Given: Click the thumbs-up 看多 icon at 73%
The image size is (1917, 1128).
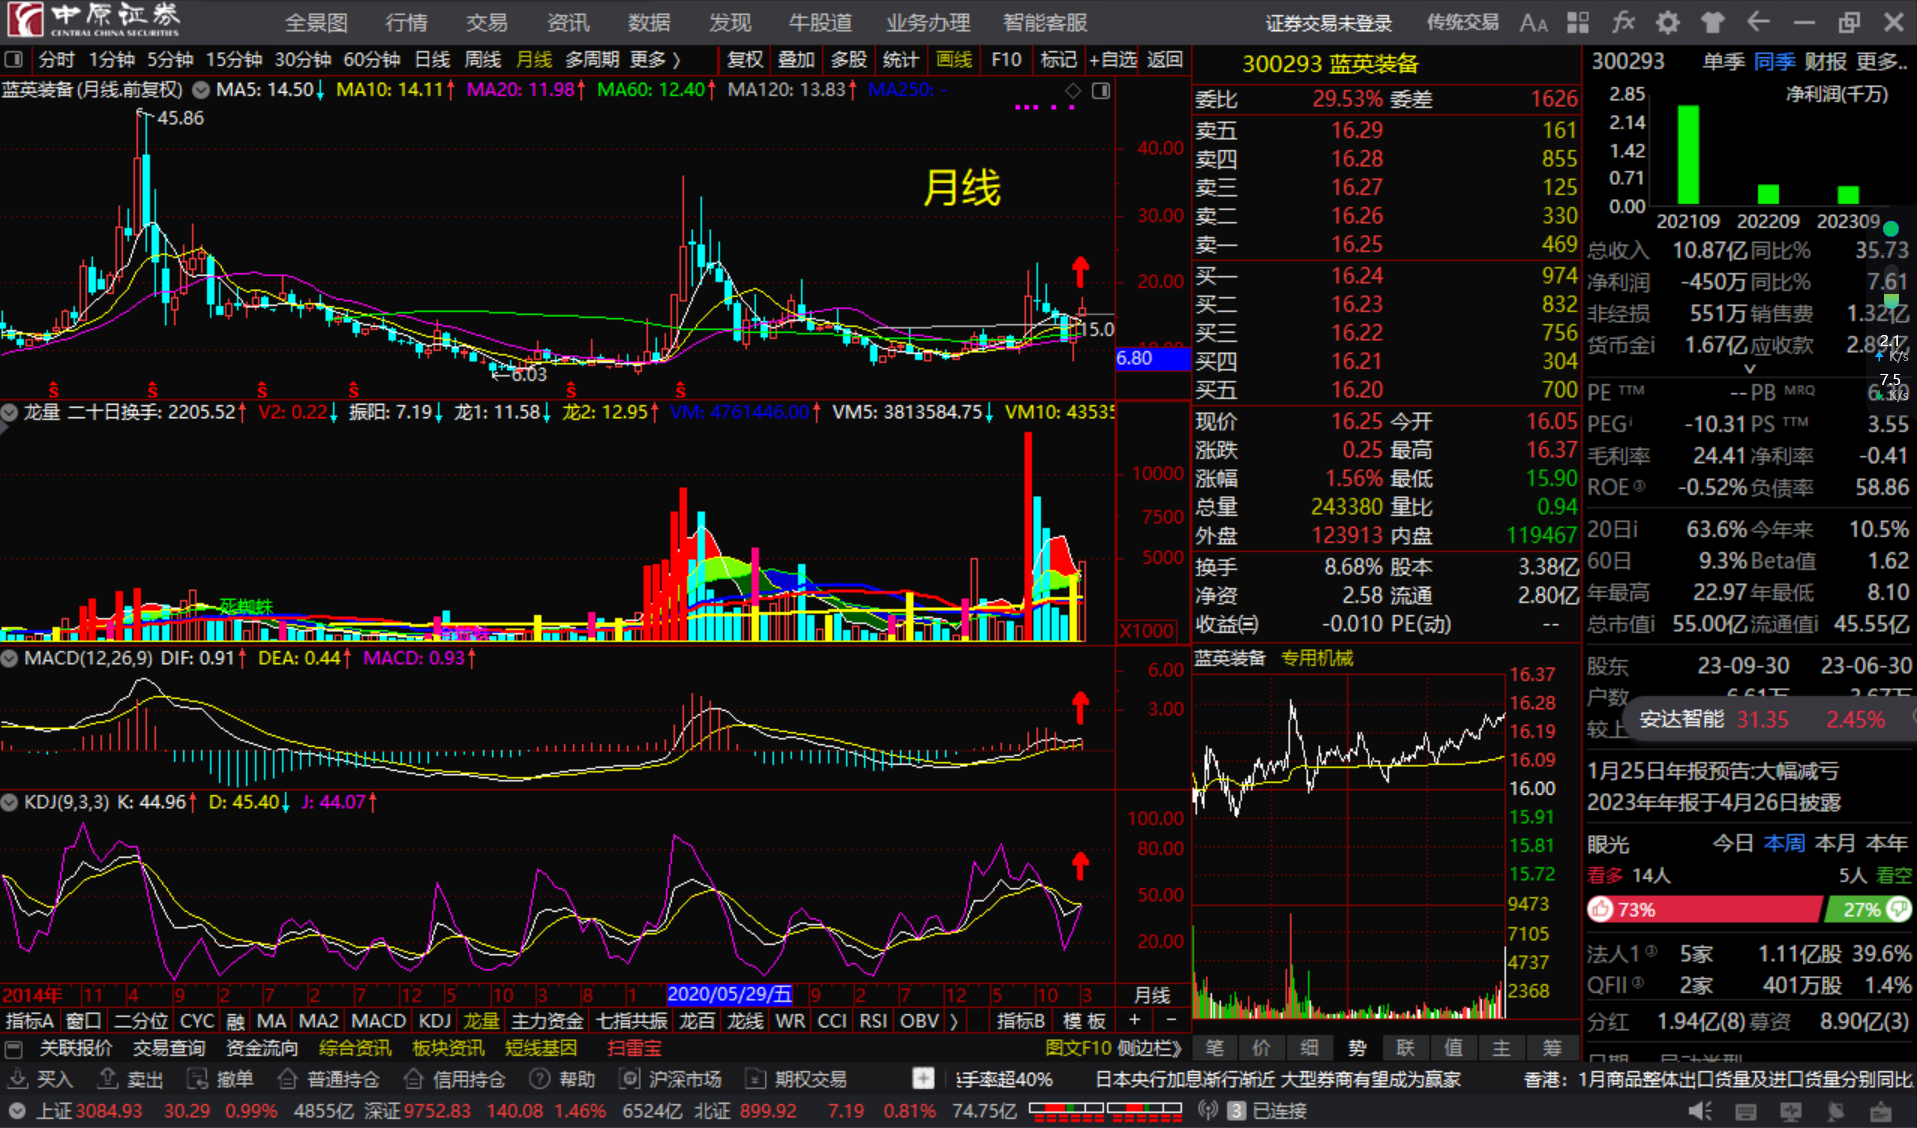Looking at the screenshot, I should tap(1601, 909).
